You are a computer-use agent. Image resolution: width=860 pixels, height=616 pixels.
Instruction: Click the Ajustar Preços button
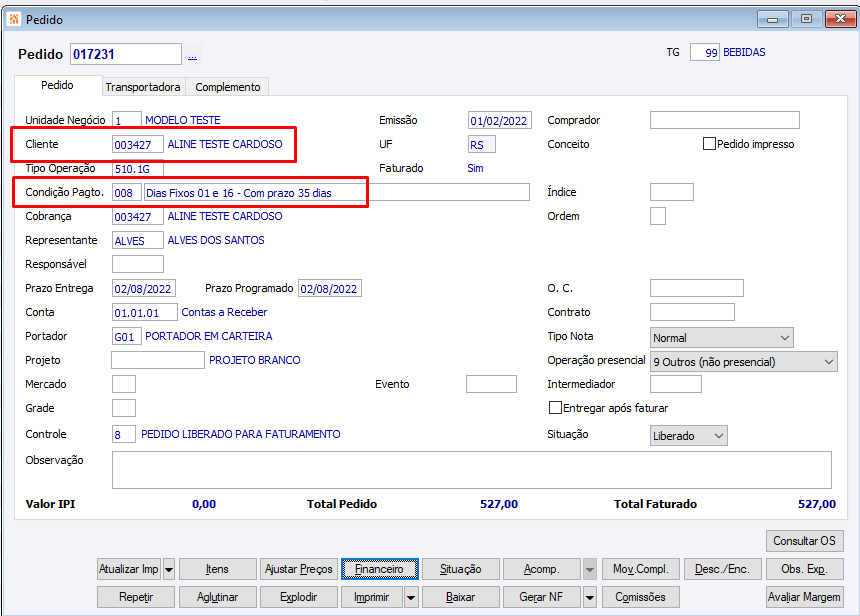pos(299,569)
